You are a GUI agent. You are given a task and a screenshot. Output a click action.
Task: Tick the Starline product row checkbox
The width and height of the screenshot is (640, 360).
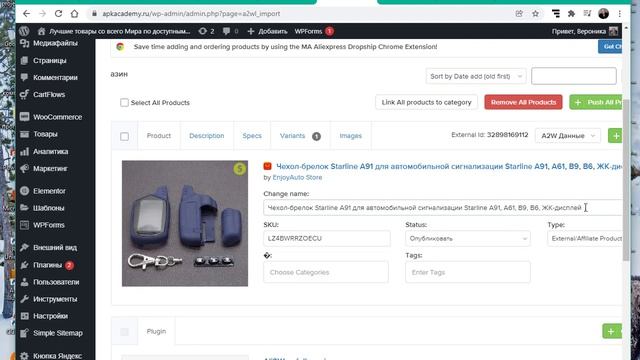(124, 136)
